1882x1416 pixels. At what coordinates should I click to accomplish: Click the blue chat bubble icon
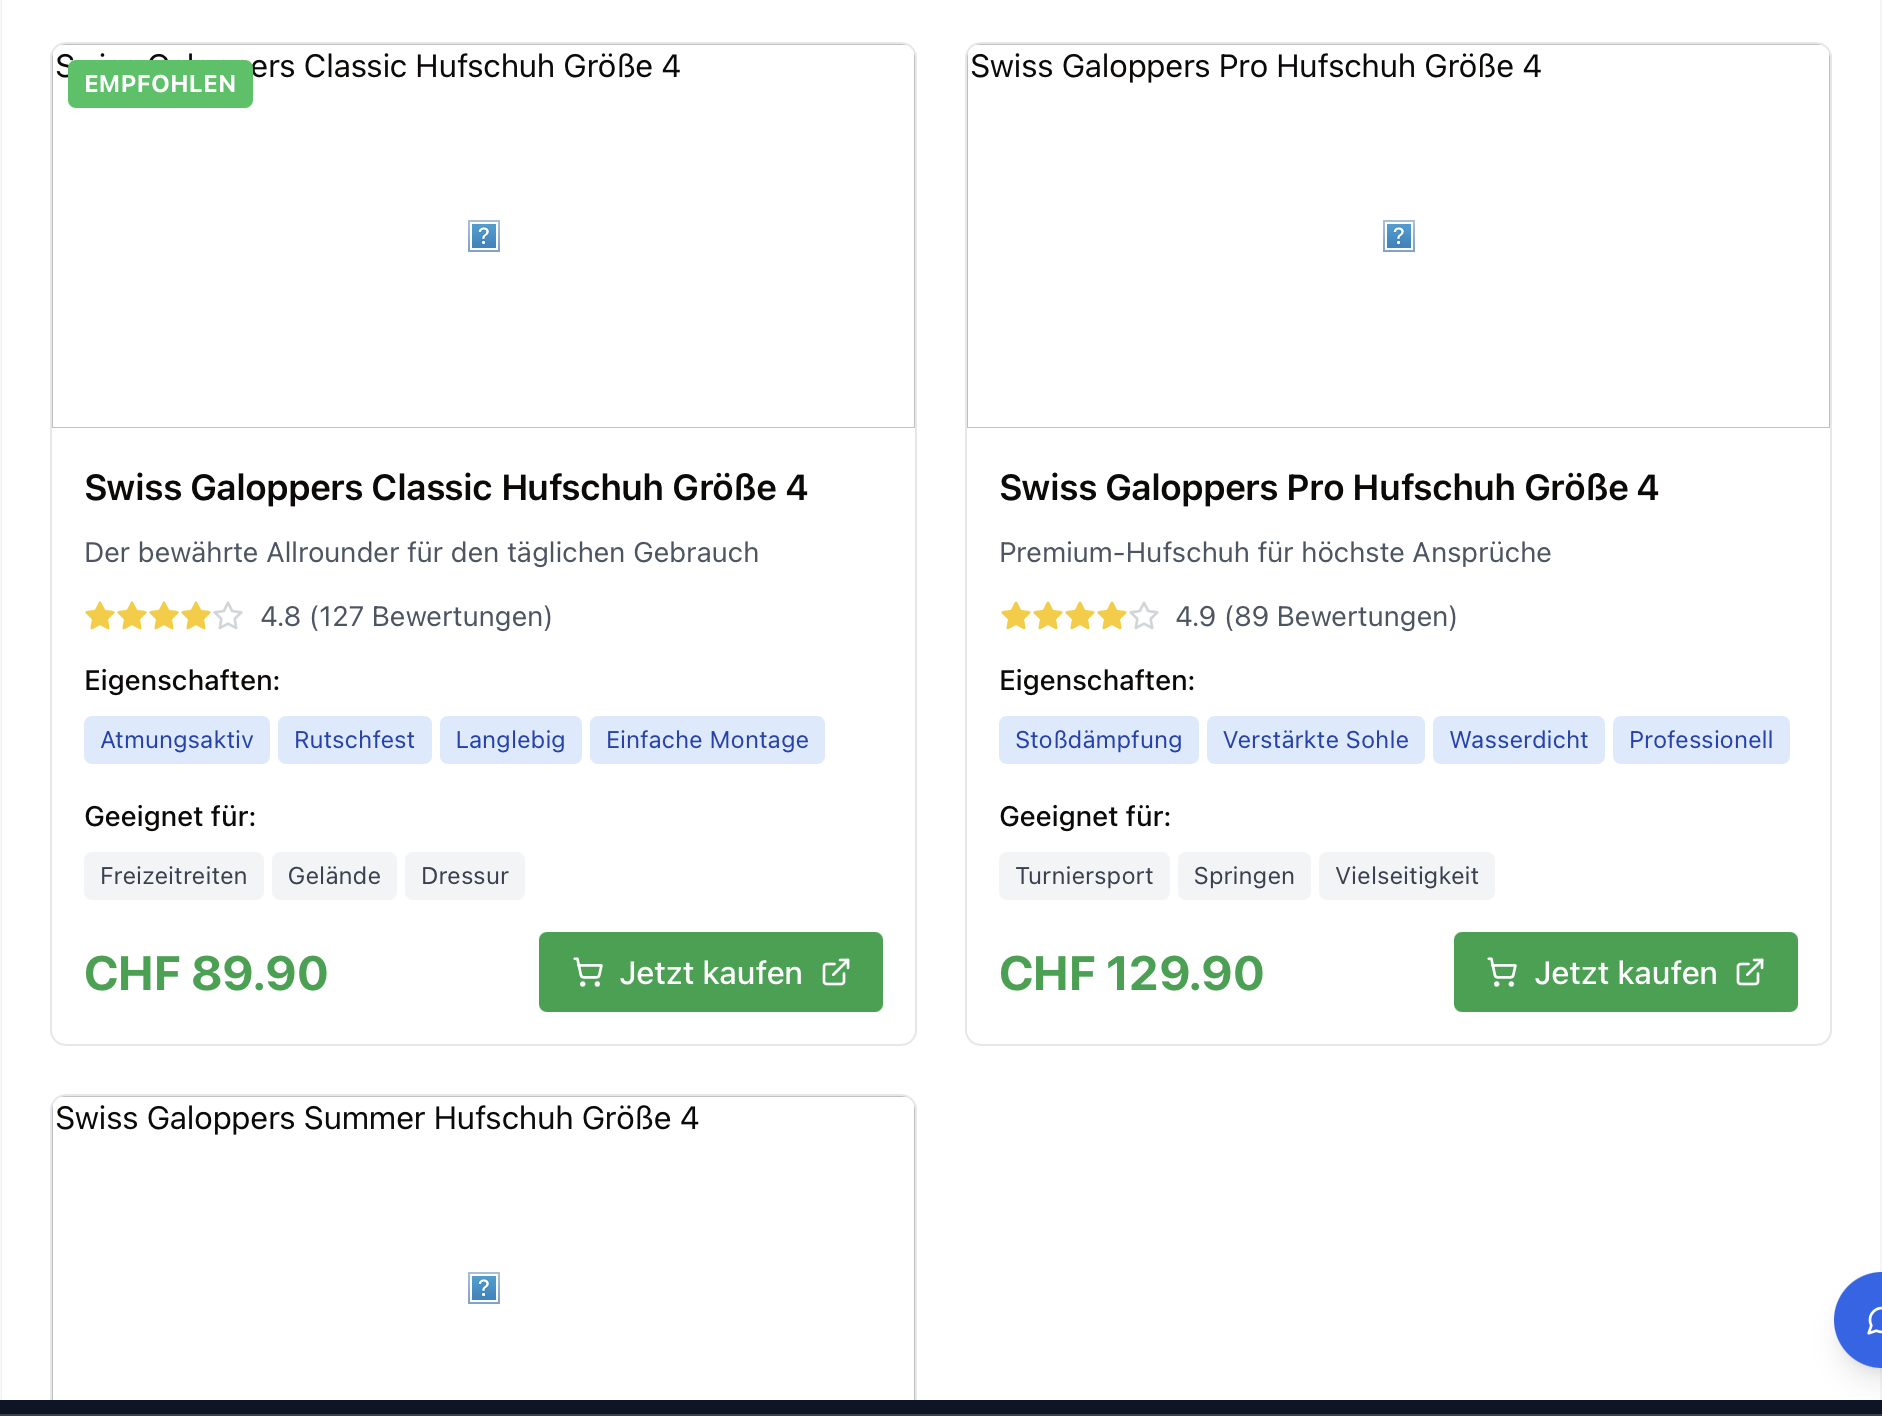coord(1866,1320)
